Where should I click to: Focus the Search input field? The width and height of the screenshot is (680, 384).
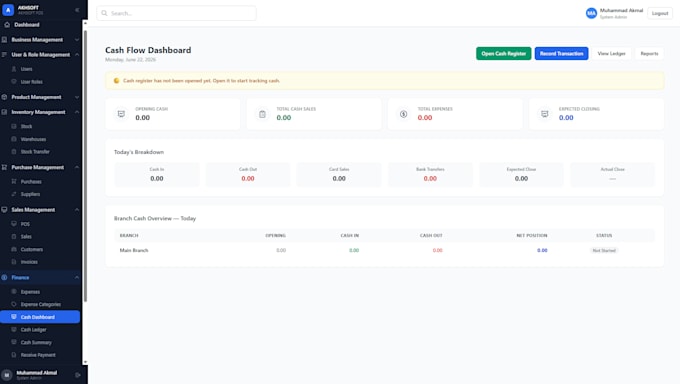177,13
